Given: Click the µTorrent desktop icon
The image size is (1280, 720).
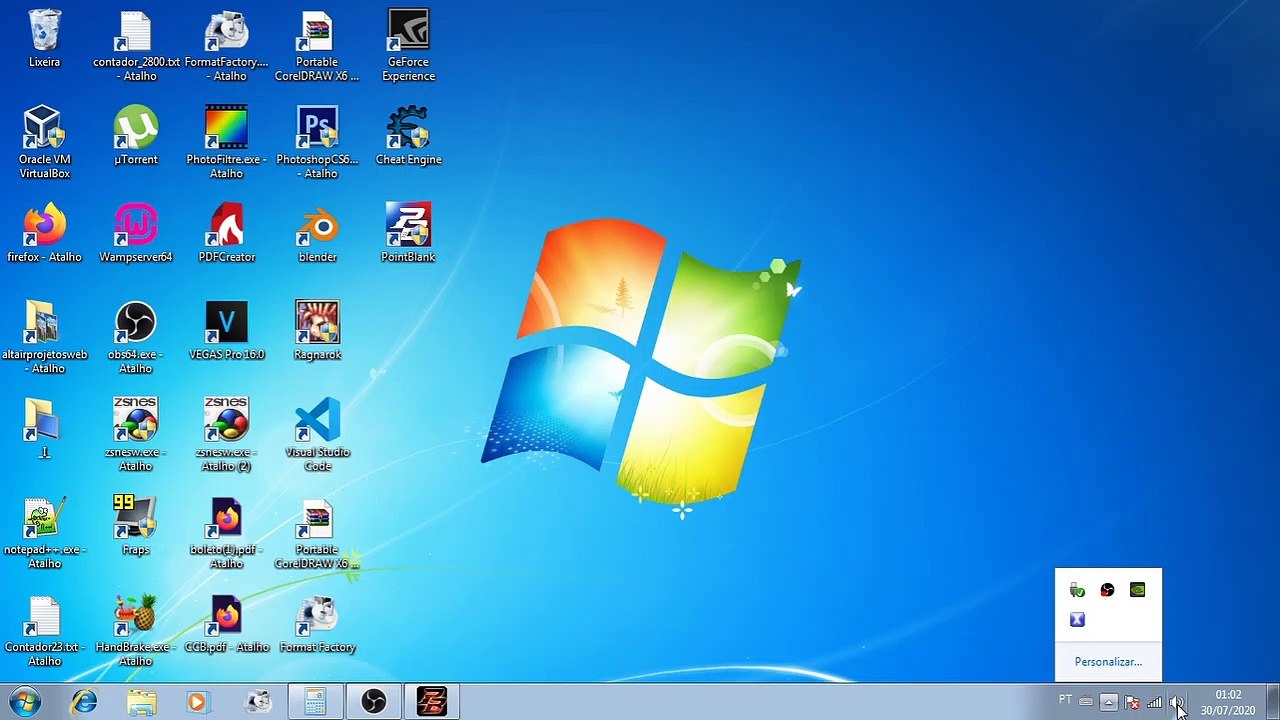Looking at the screenshot, I should point(136,136).
